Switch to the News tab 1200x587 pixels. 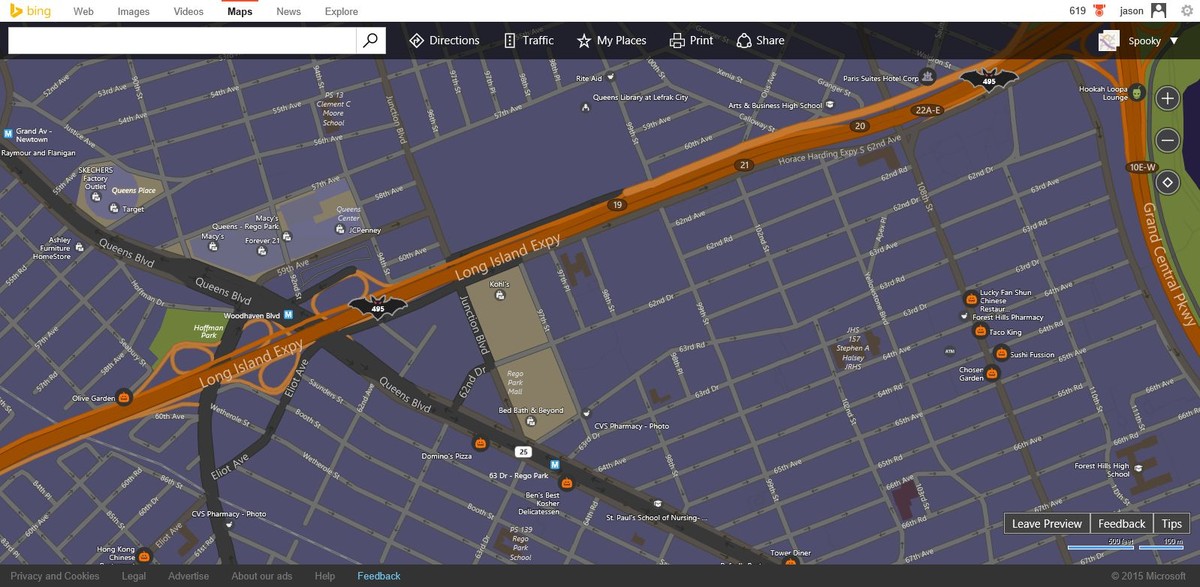pyautogui.click(x=288, y=12)
